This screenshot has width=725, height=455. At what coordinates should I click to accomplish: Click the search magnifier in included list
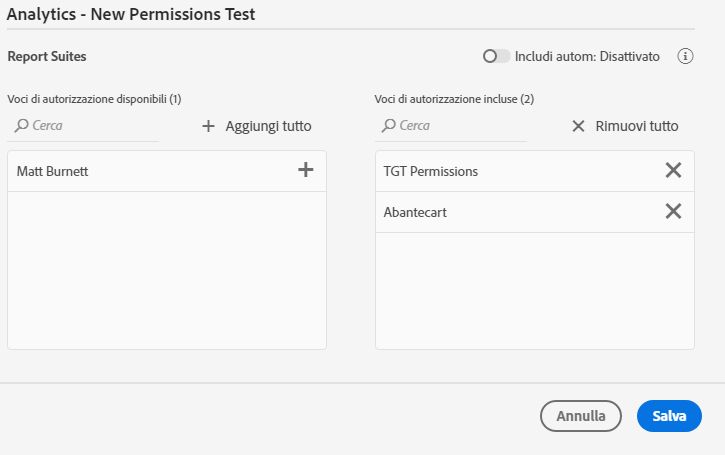[388, 126]
